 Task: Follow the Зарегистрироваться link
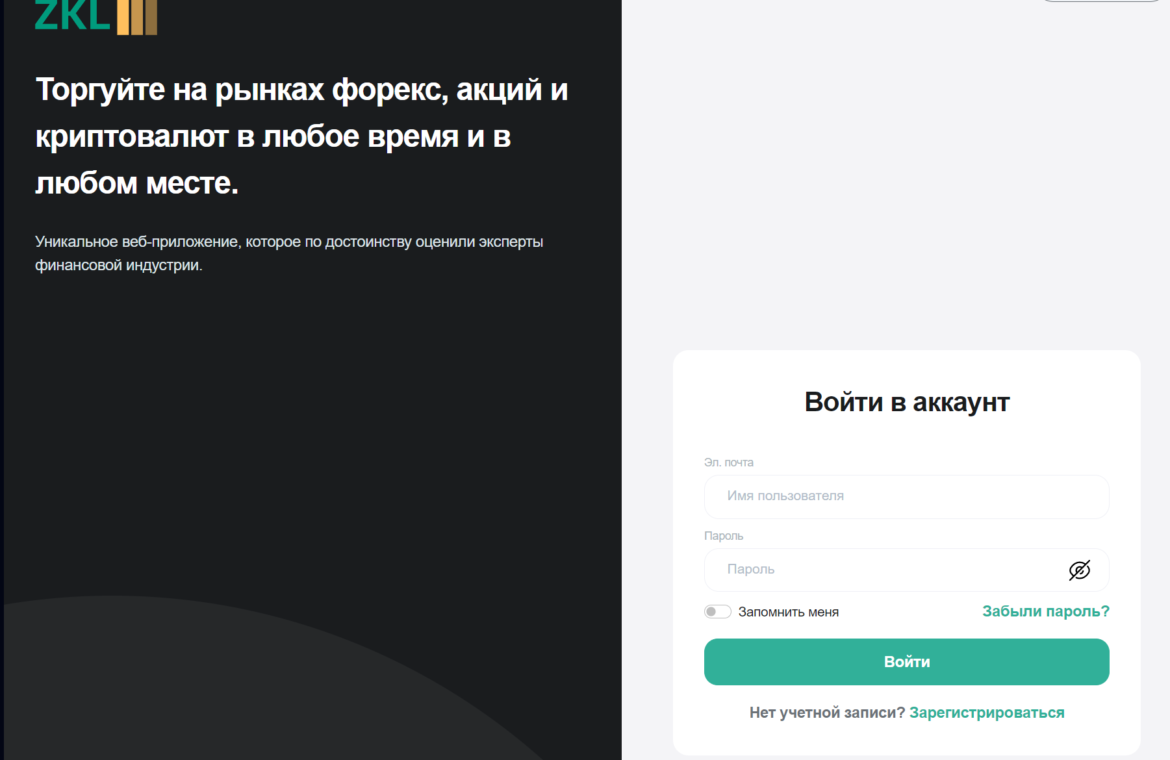(x=986, y=713)
